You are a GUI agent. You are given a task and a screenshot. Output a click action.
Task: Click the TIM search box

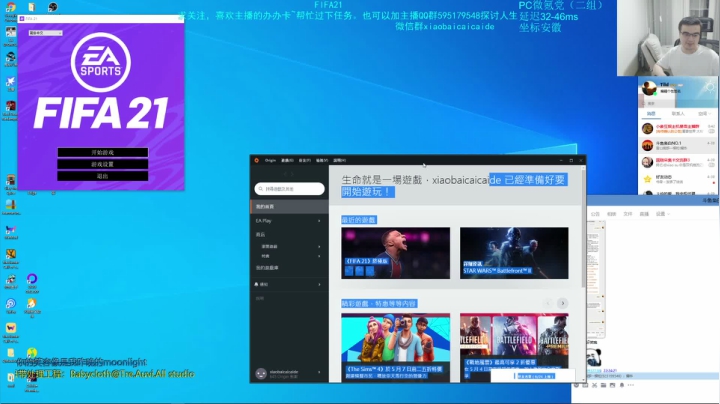pos(677,103)
